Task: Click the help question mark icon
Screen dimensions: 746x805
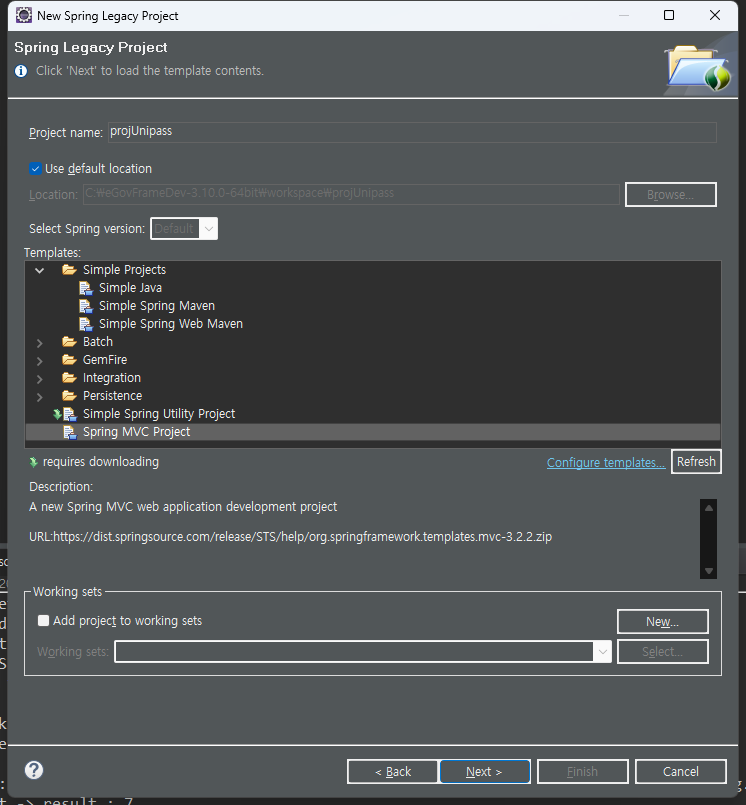Action: pos(34,770)
